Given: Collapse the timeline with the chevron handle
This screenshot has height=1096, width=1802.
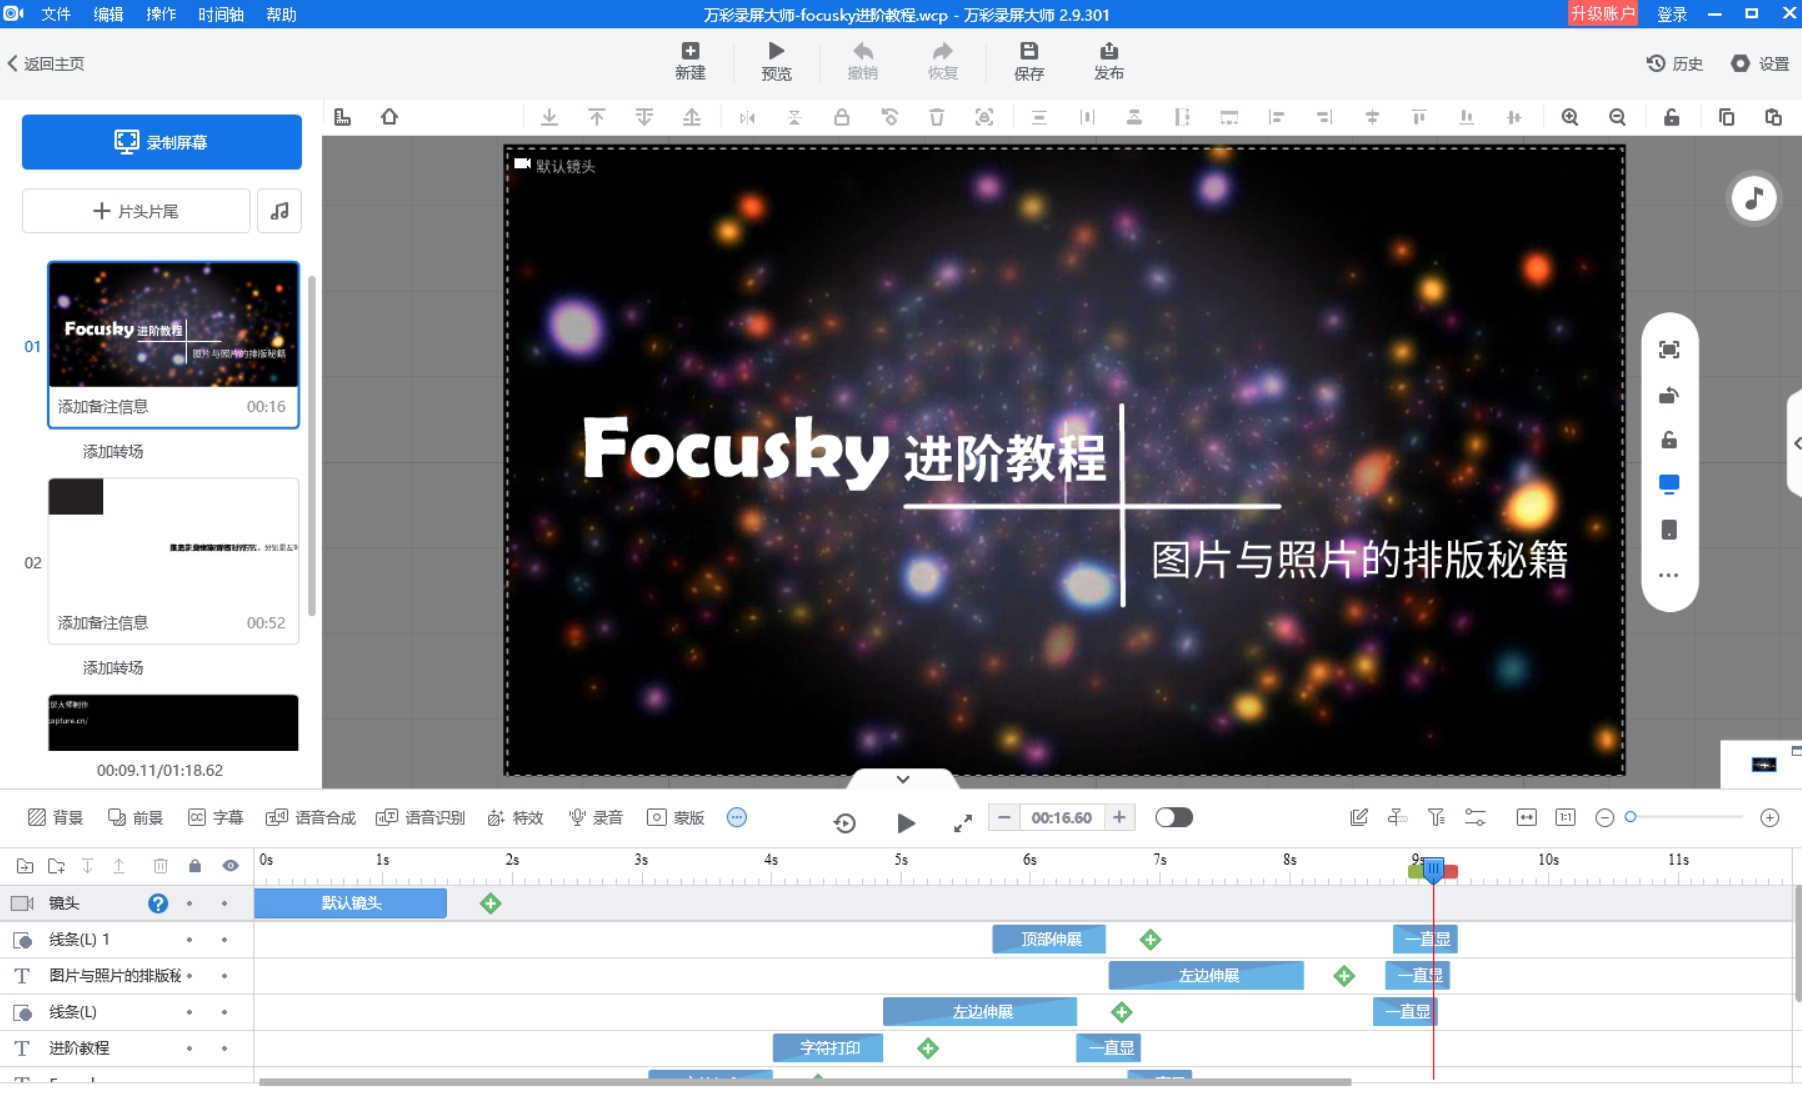Looking at the screenshot, I should (x=903, y=779).
